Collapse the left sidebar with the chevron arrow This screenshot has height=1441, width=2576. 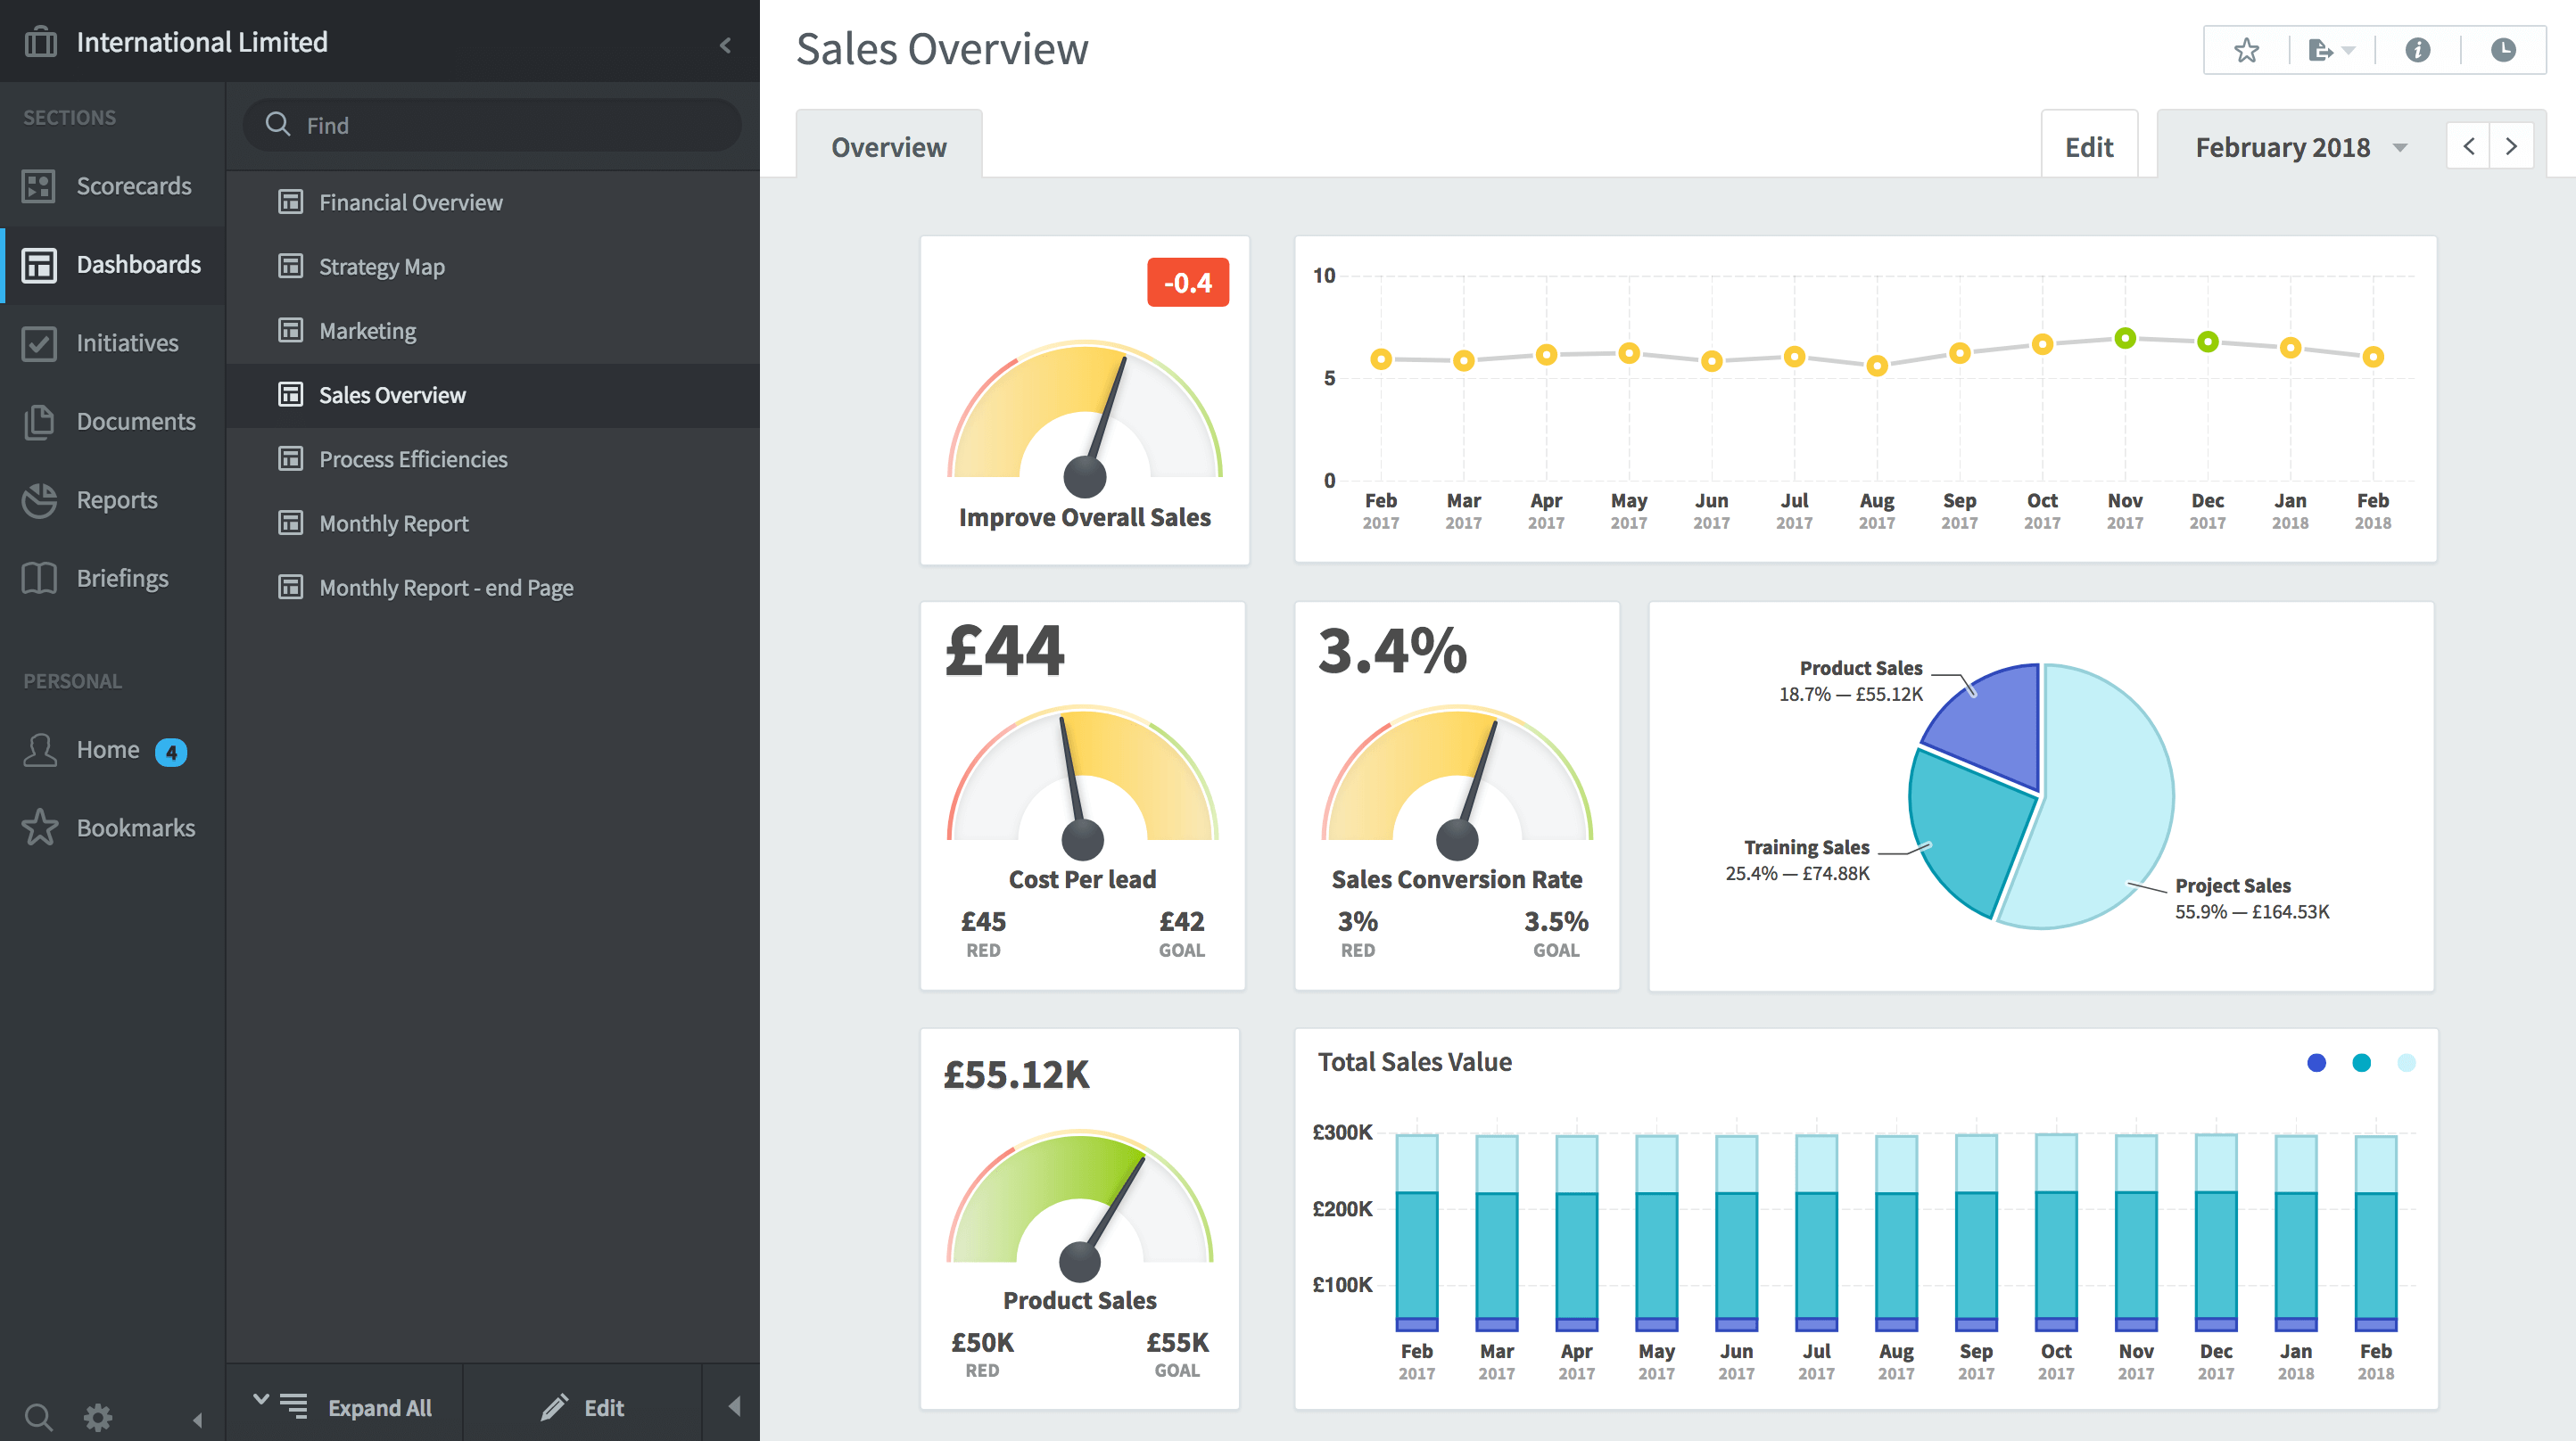(724, 44)
